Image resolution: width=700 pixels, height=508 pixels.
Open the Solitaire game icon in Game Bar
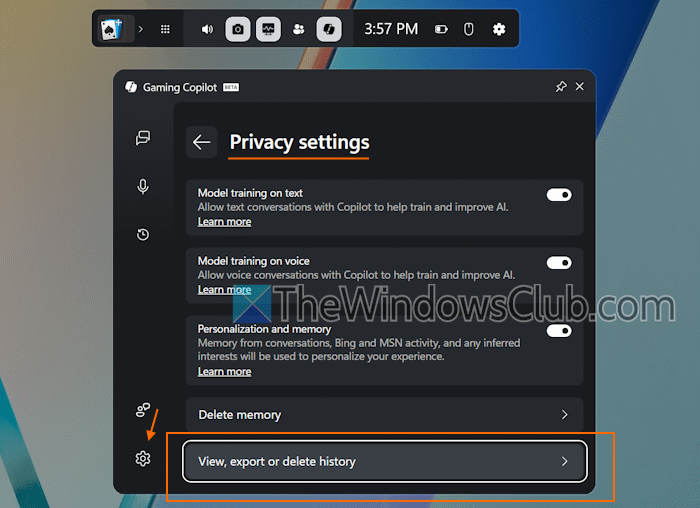point(111,29)
